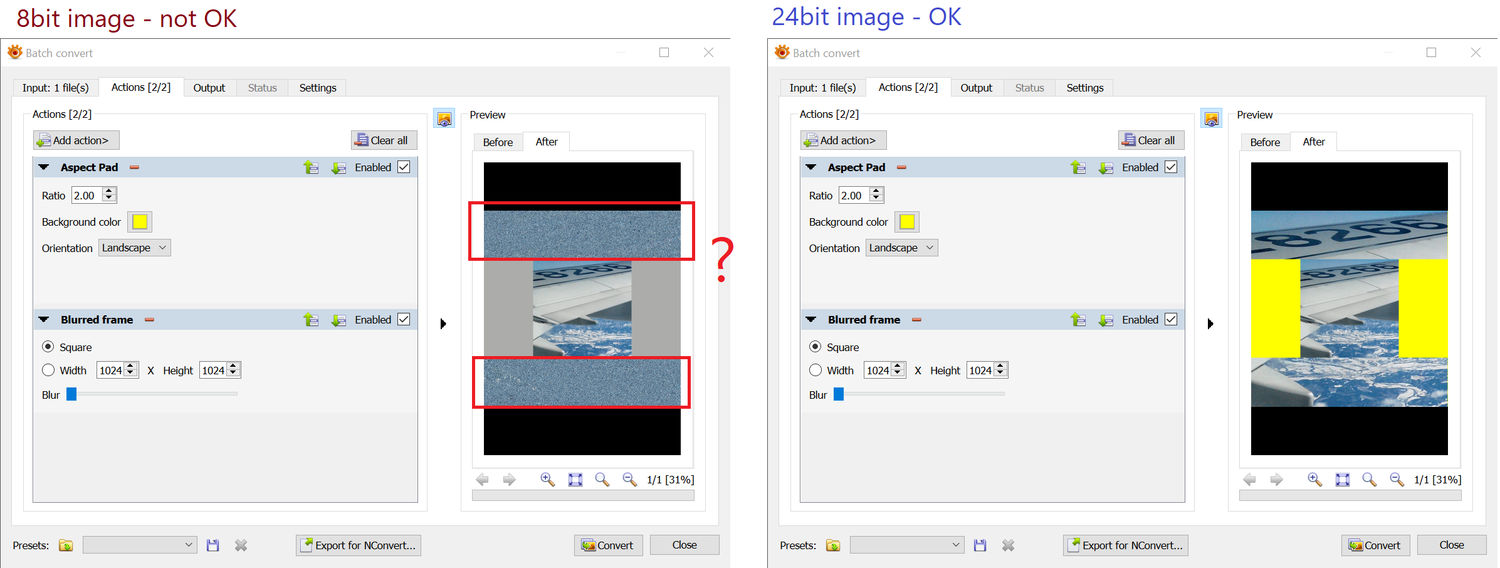Viewport: 1500px width, 568px height.
Task: Click Clear all button in 24bit window
Action: [x=1151, y=140]
